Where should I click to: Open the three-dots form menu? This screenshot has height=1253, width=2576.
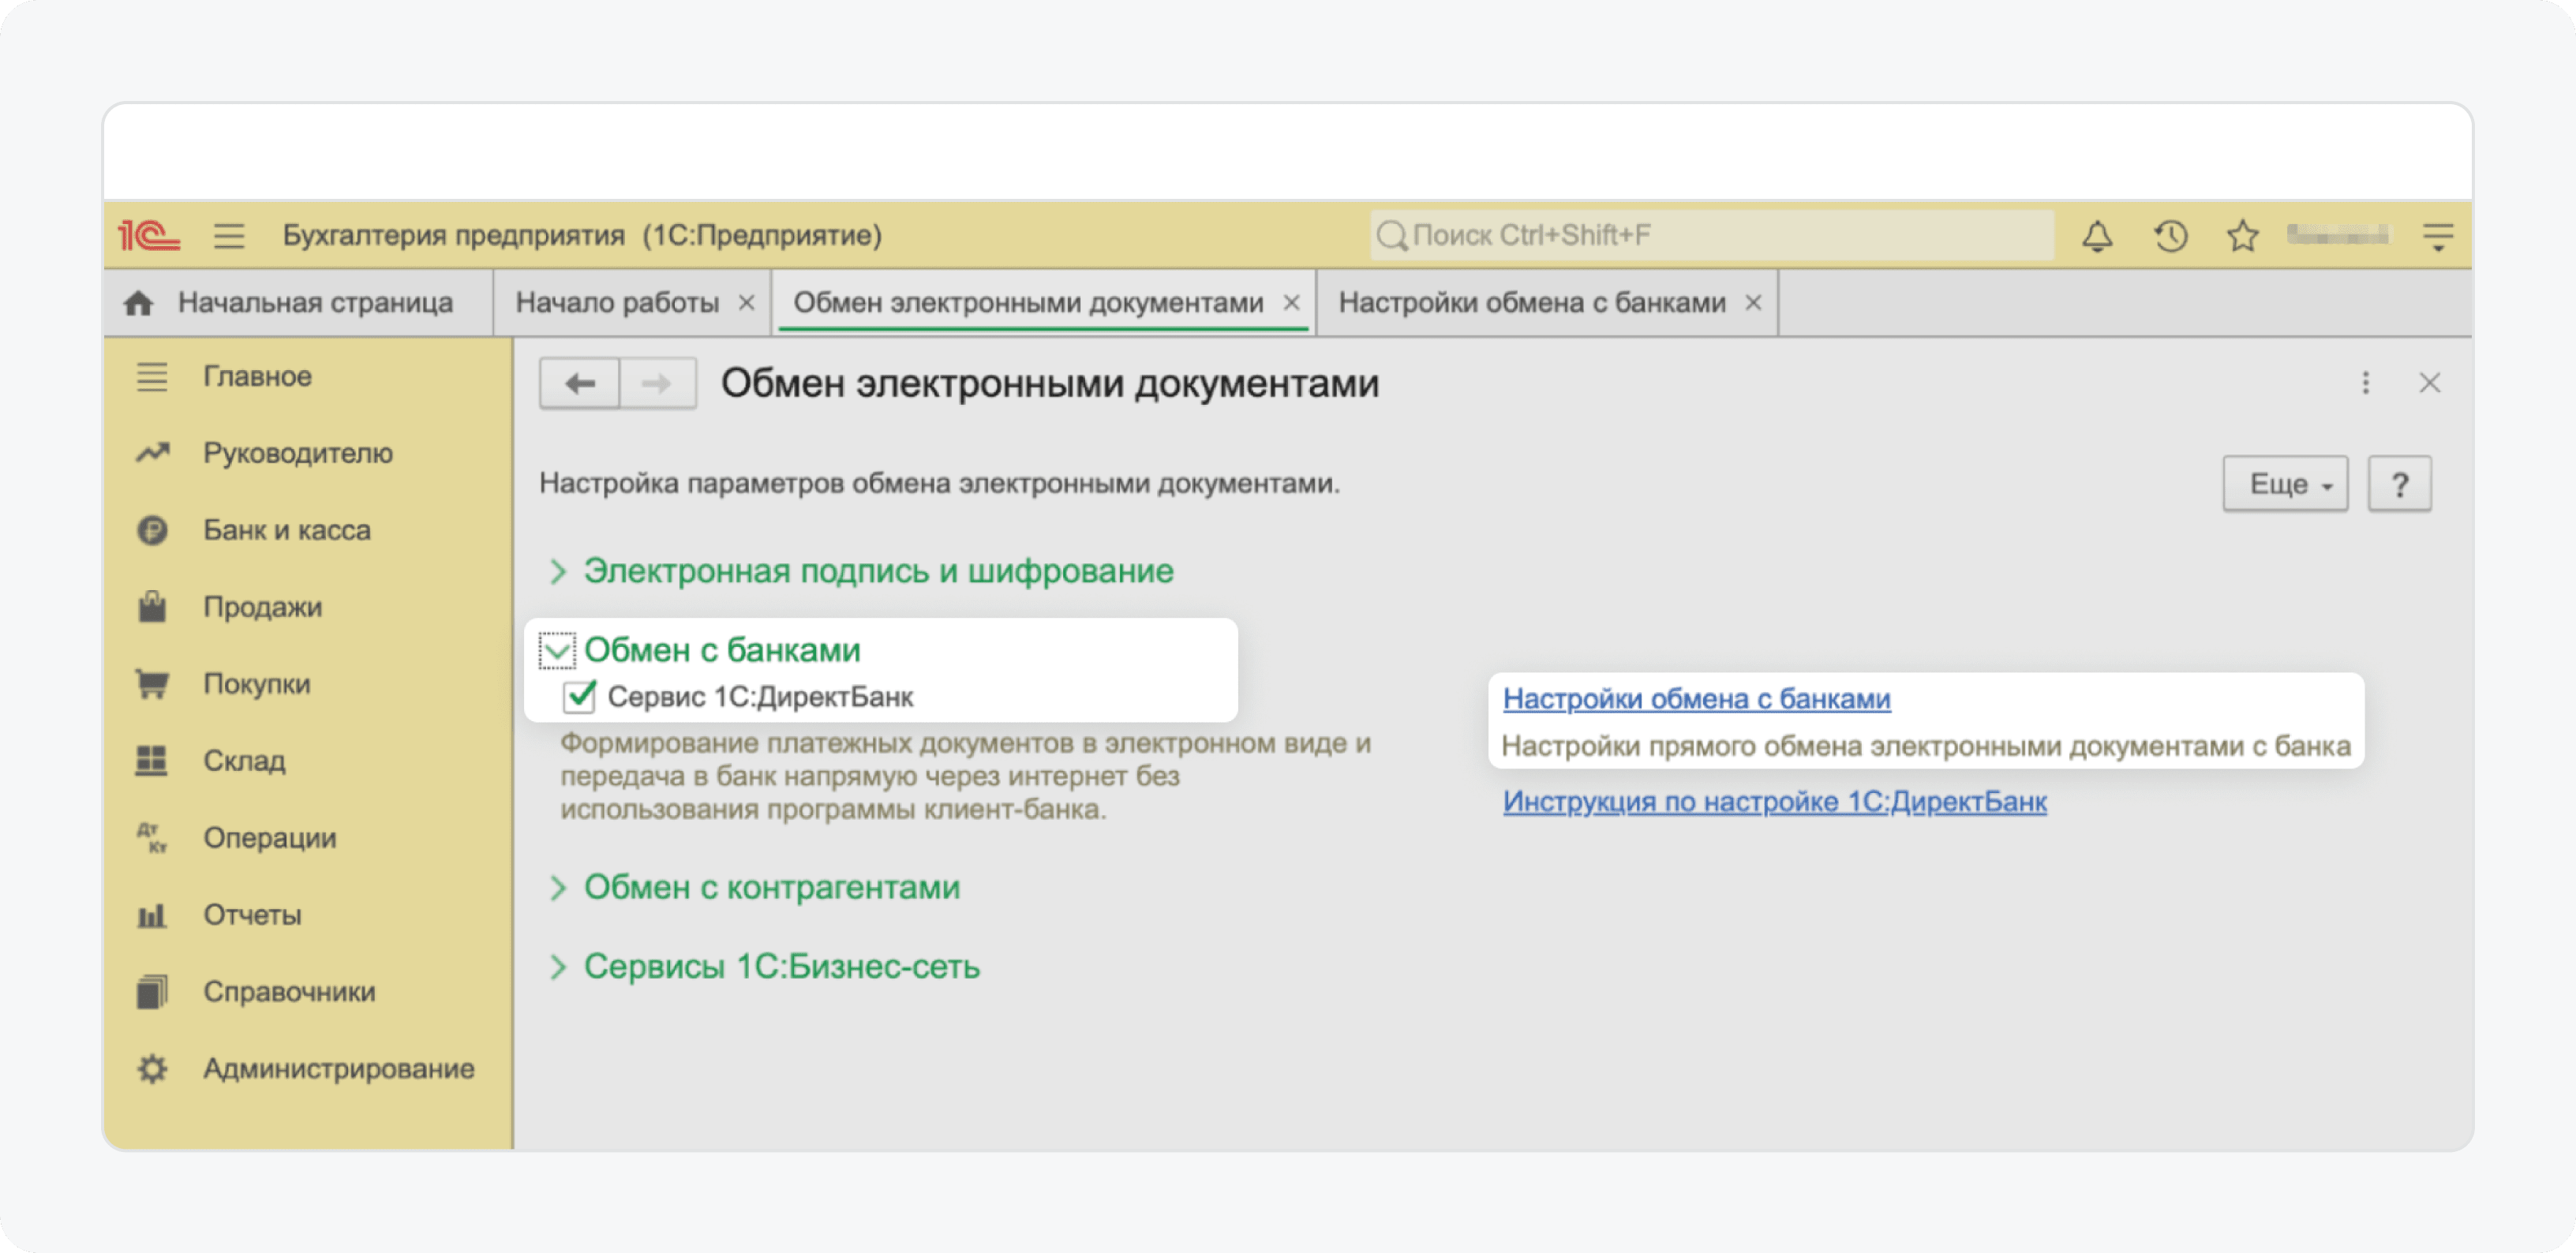2366,383
